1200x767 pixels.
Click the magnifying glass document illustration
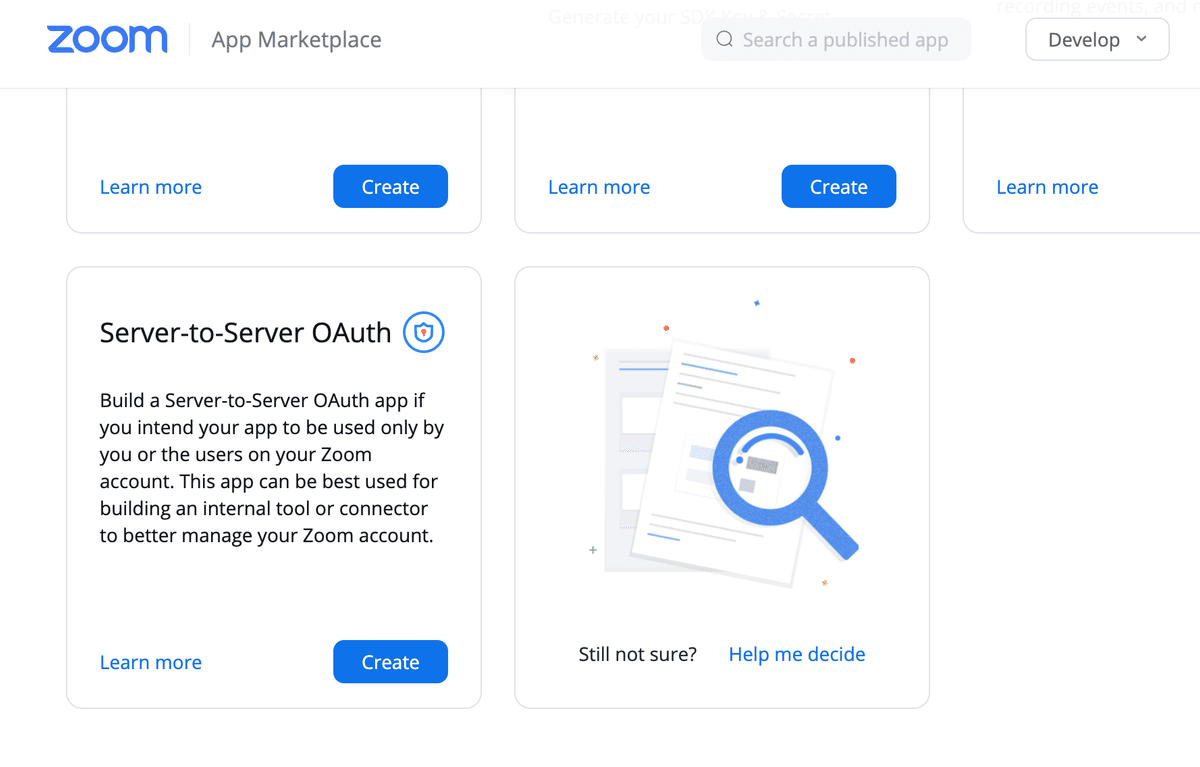pyautogui.click(x=723, y=443)
